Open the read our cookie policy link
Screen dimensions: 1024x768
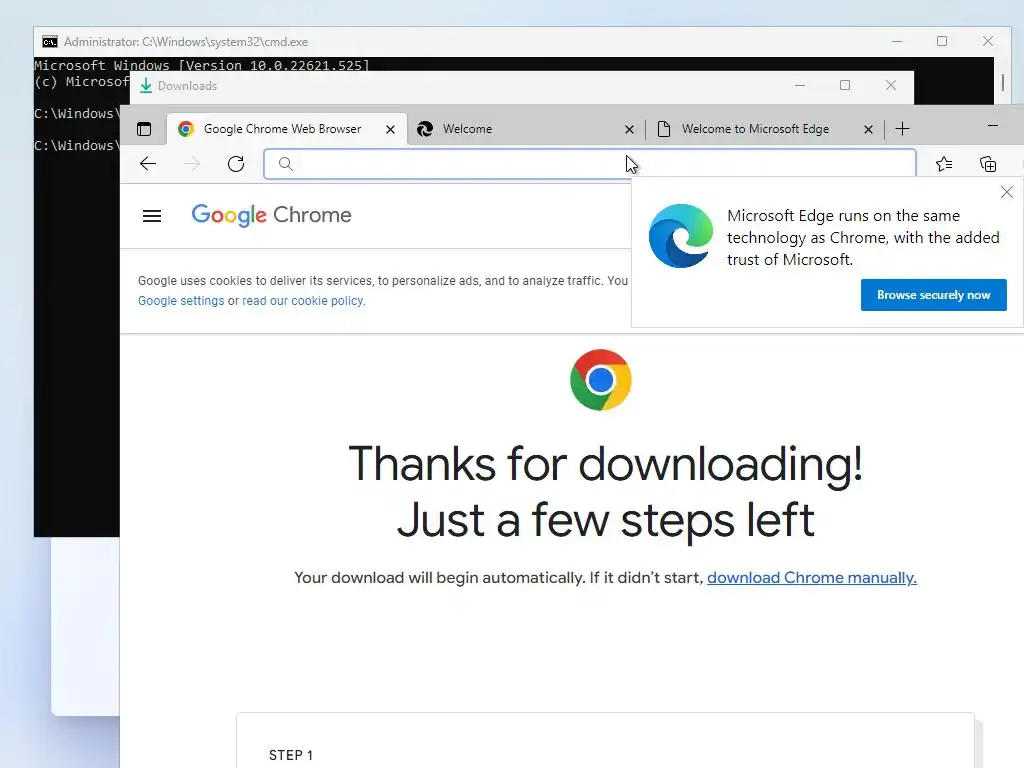pos(303,301)
